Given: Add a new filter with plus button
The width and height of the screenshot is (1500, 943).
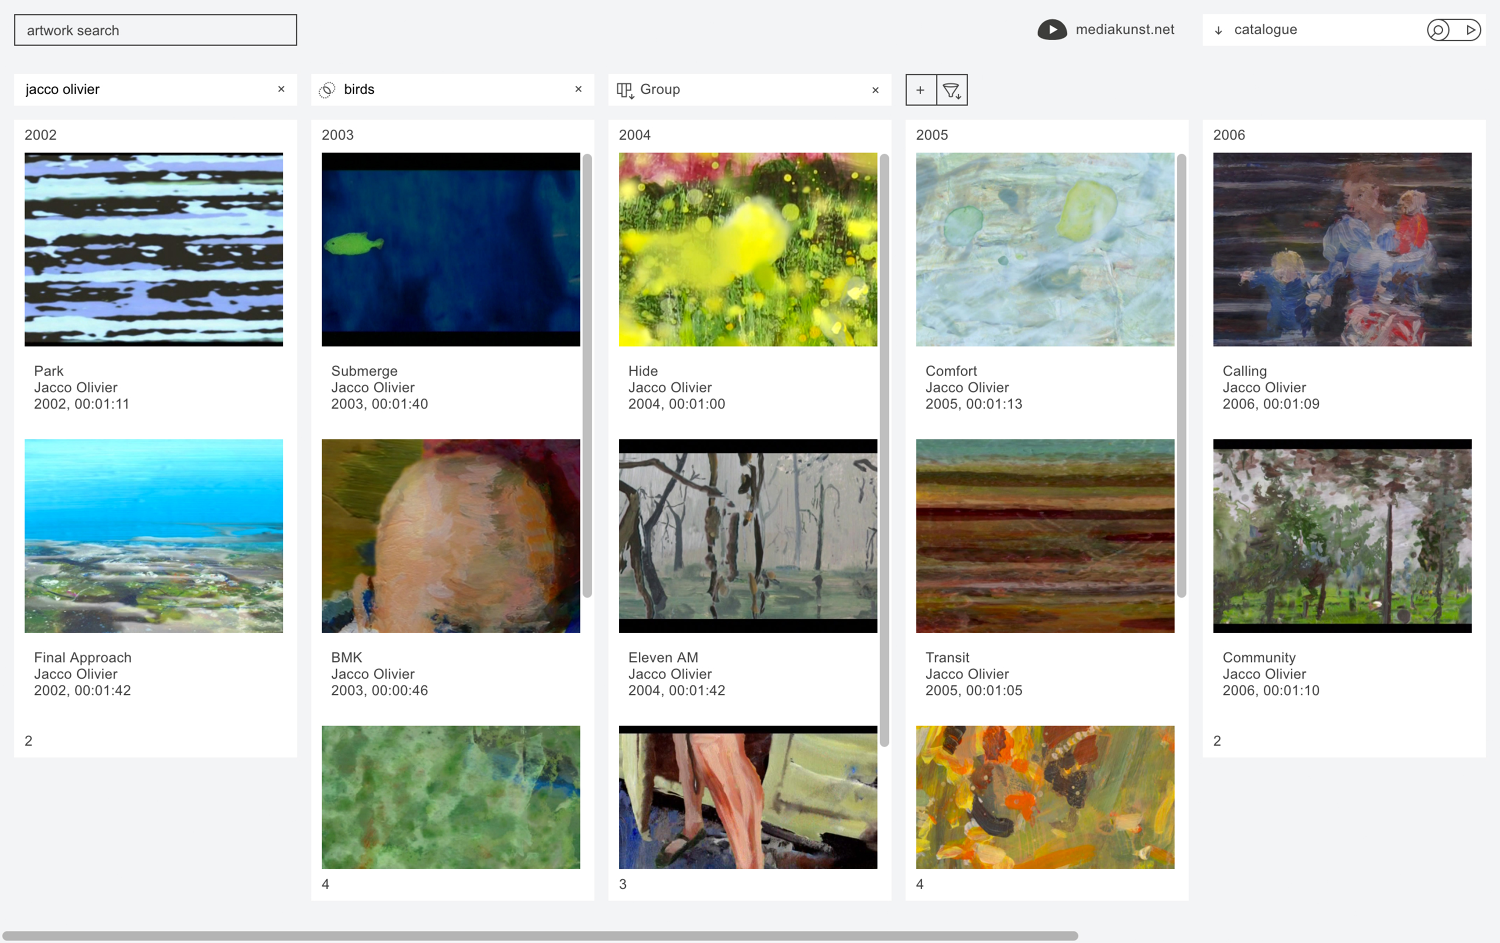Looking at the screenshot, I should pyautogui.click(x=921, y=90).
